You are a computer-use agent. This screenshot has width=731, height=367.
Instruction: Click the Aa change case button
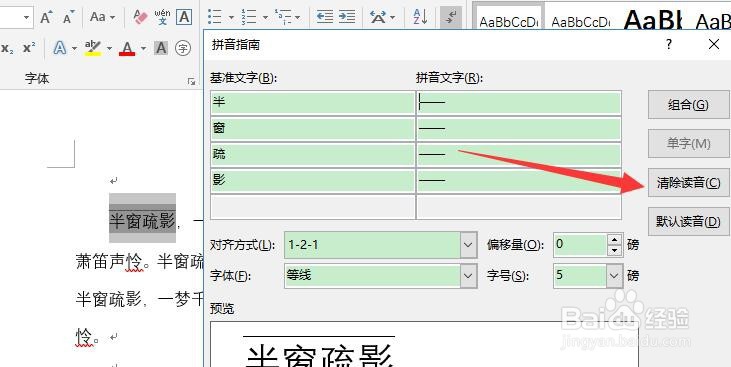coord(98,17)
